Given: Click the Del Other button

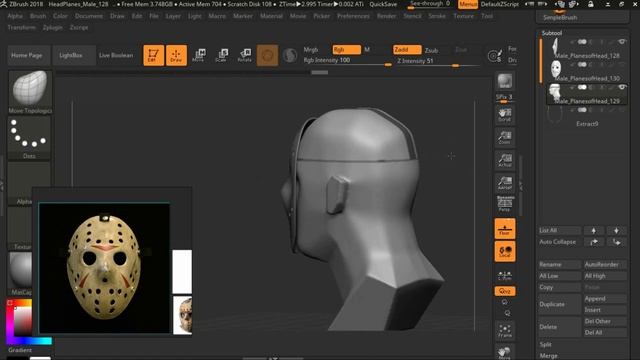Looking at the screenshot, I should coord(605,321).
